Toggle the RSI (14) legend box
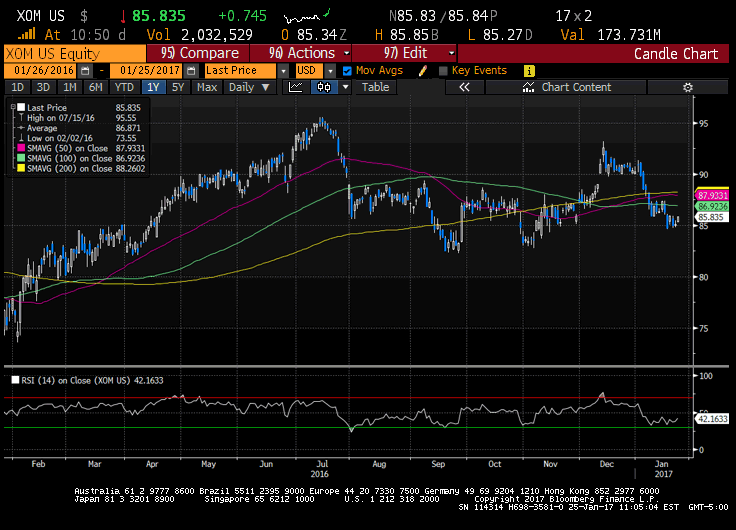 point(15,380)
